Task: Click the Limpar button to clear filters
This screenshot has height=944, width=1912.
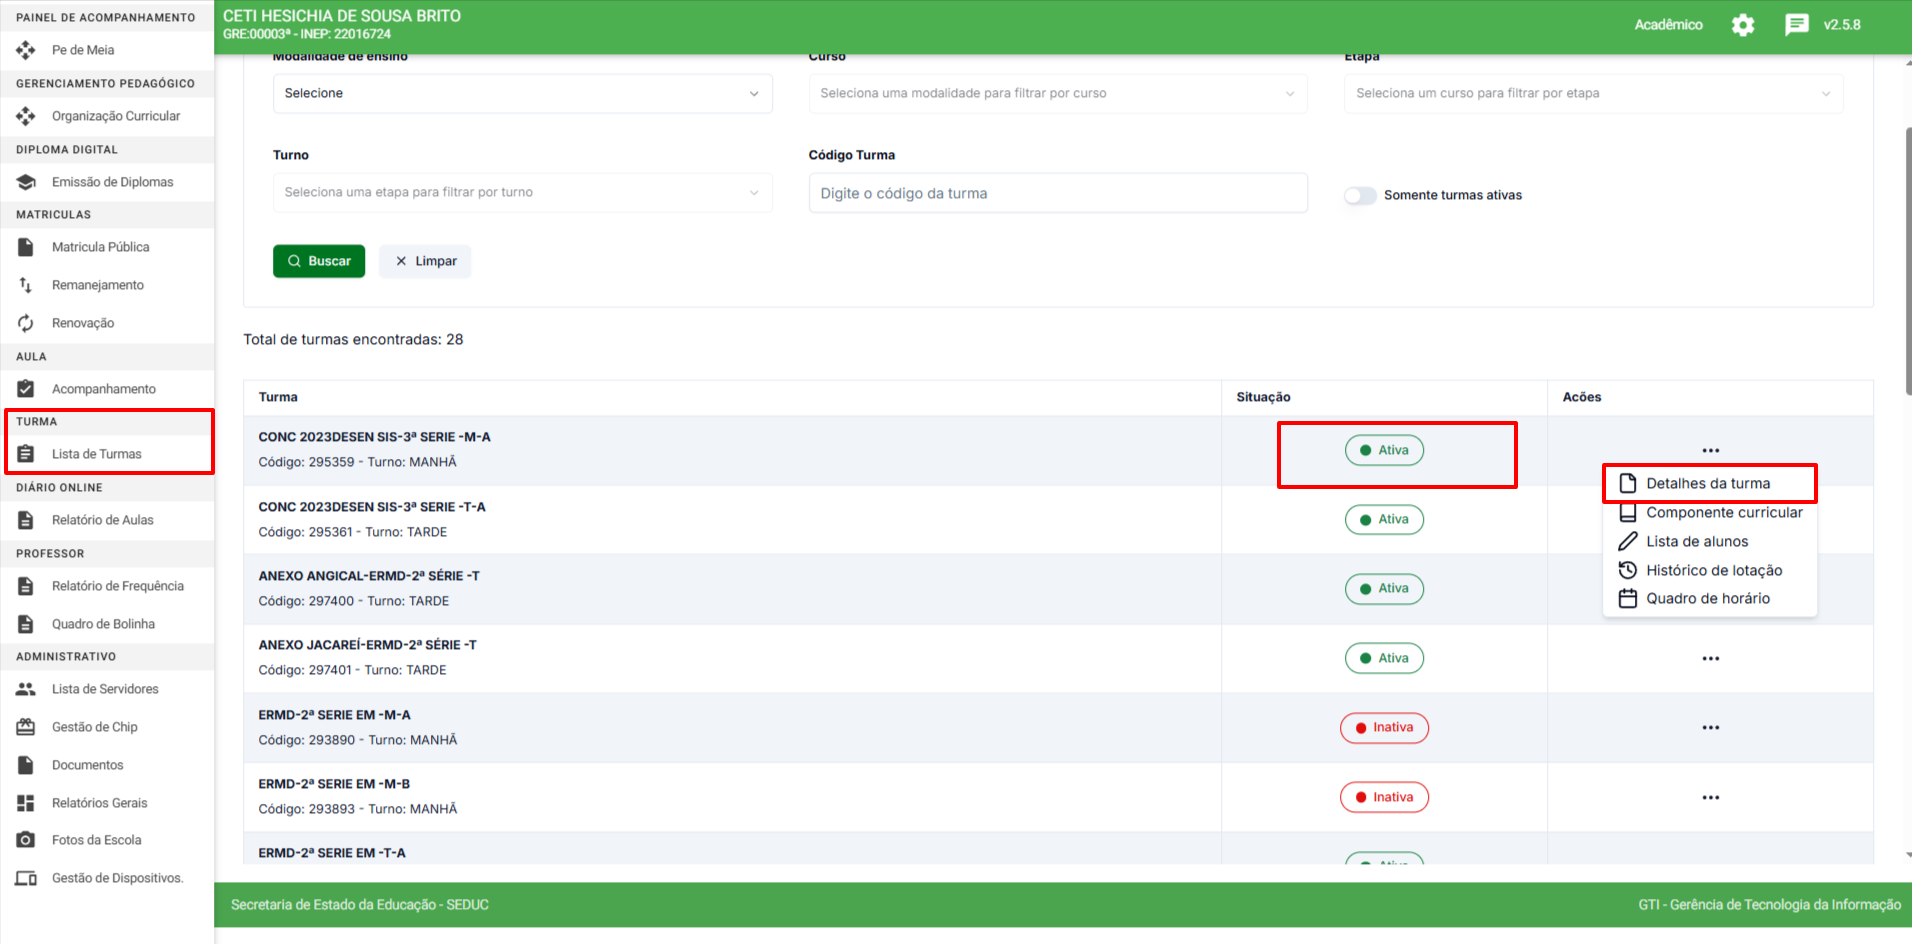Action: pyautogui.click(x=425, y=262)
